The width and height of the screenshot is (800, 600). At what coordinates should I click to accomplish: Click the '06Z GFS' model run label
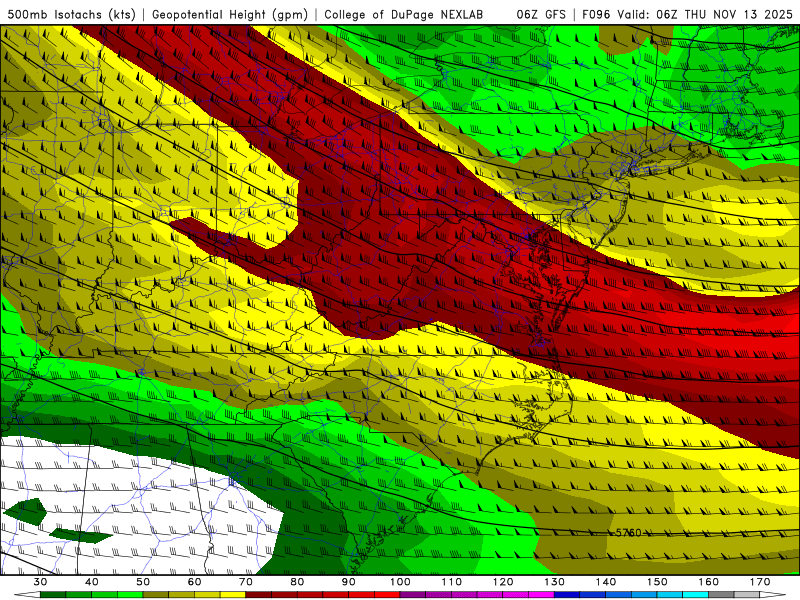(541, 14)
